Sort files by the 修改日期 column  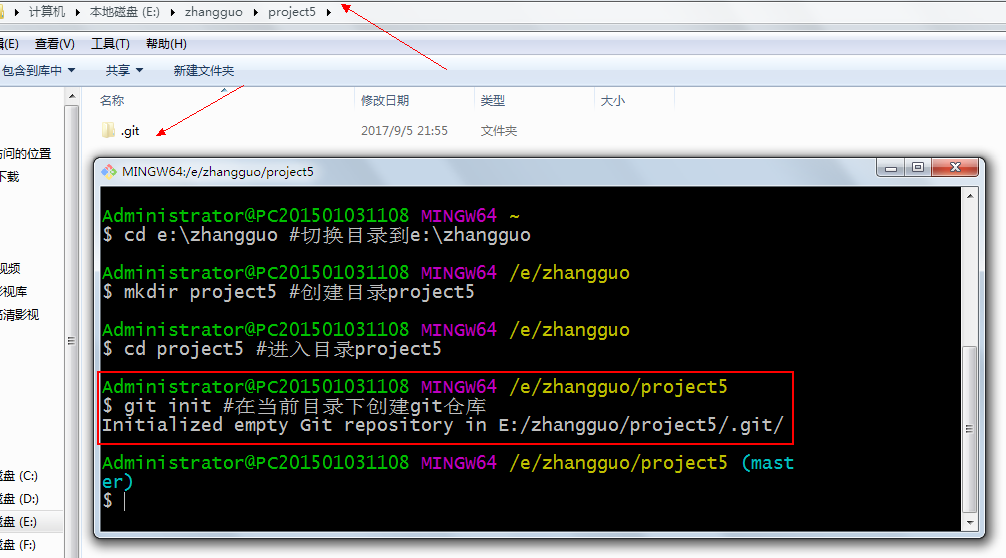pyautogui.click(x=385, y=100)
